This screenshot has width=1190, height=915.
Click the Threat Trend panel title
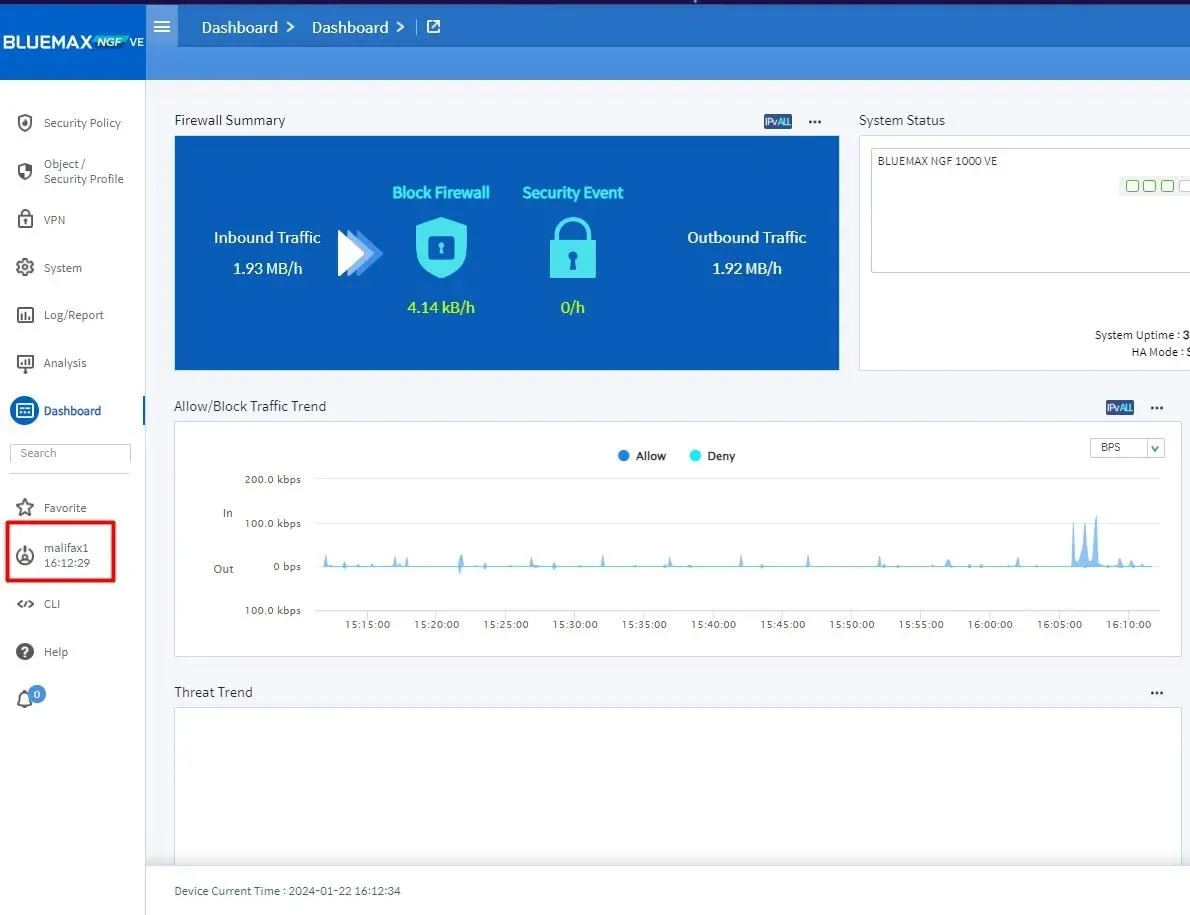point(213,692)
